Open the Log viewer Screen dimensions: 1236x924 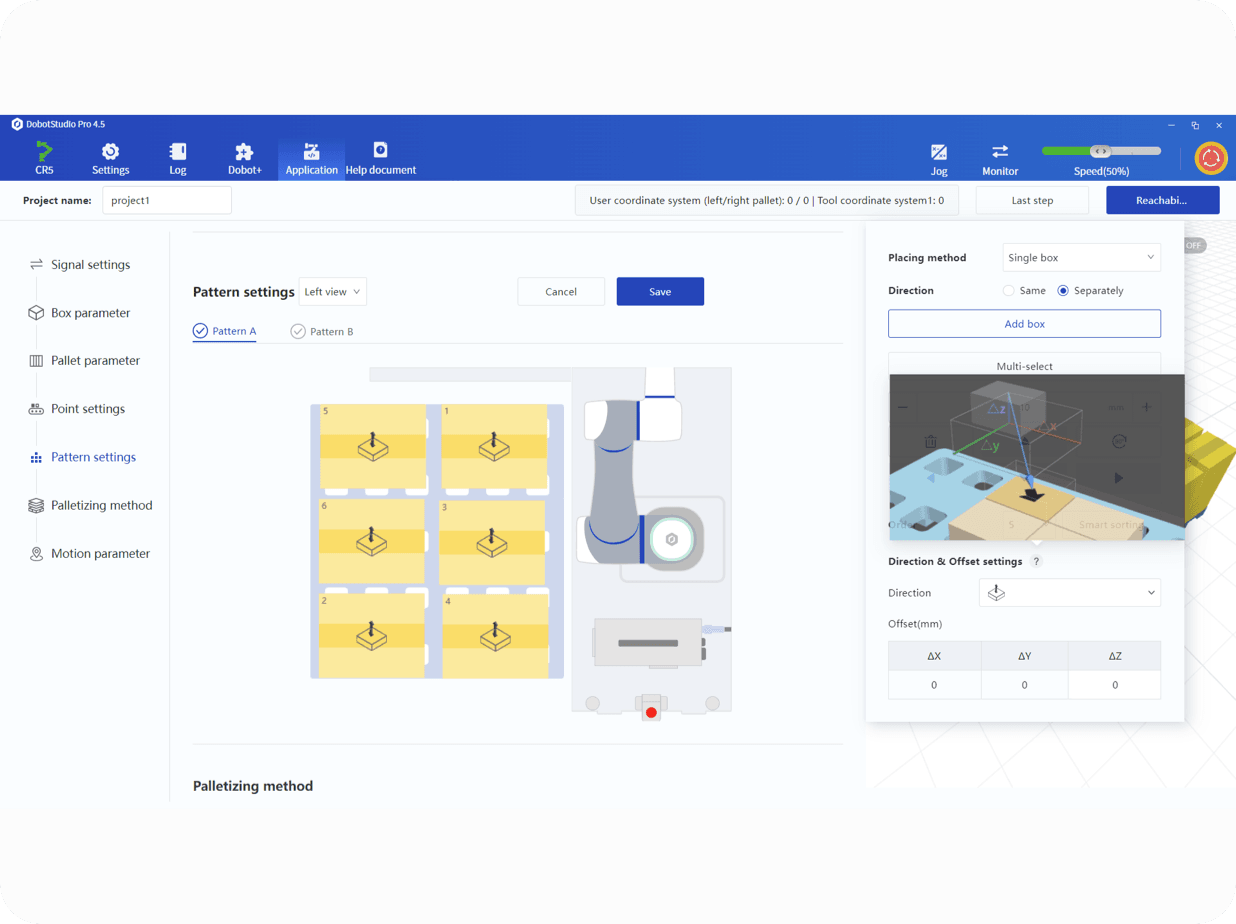coord(177,157)
